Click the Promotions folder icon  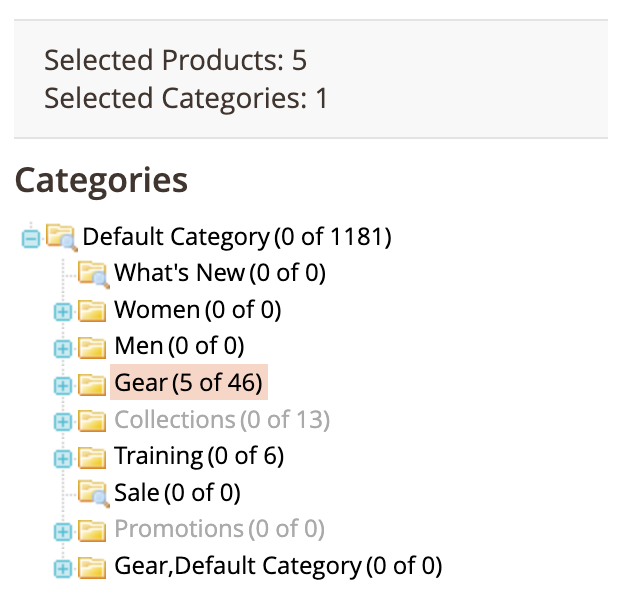[x=93, y=530]
